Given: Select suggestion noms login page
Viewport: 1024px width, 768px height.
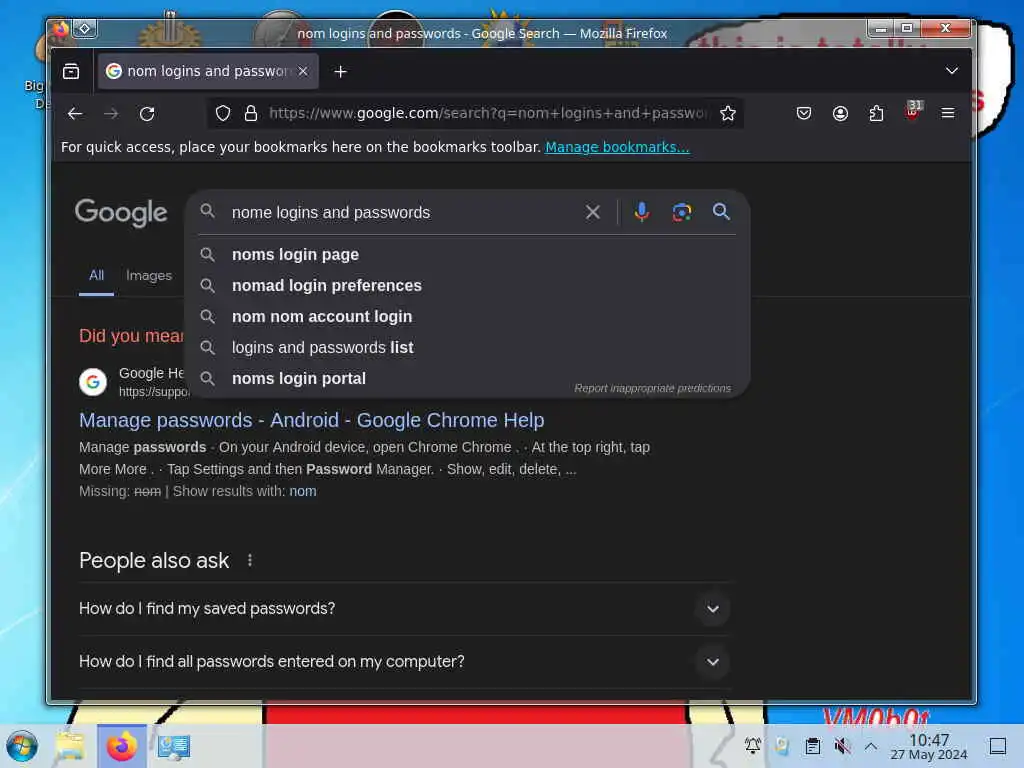Looking at the screenshot, I should coord(468,255).
